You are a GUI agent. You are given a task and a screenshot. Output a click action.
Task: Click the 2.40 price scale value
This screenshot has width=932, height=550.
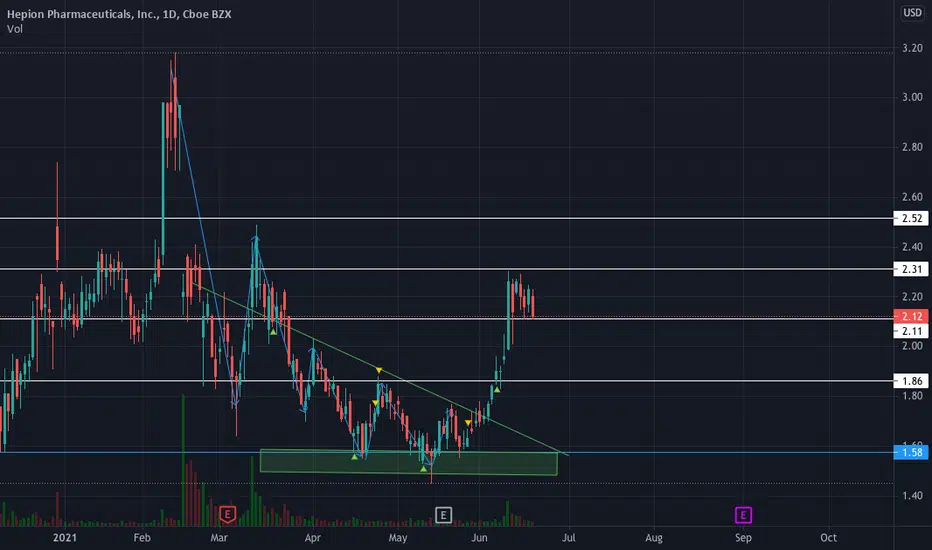point(912,247)
